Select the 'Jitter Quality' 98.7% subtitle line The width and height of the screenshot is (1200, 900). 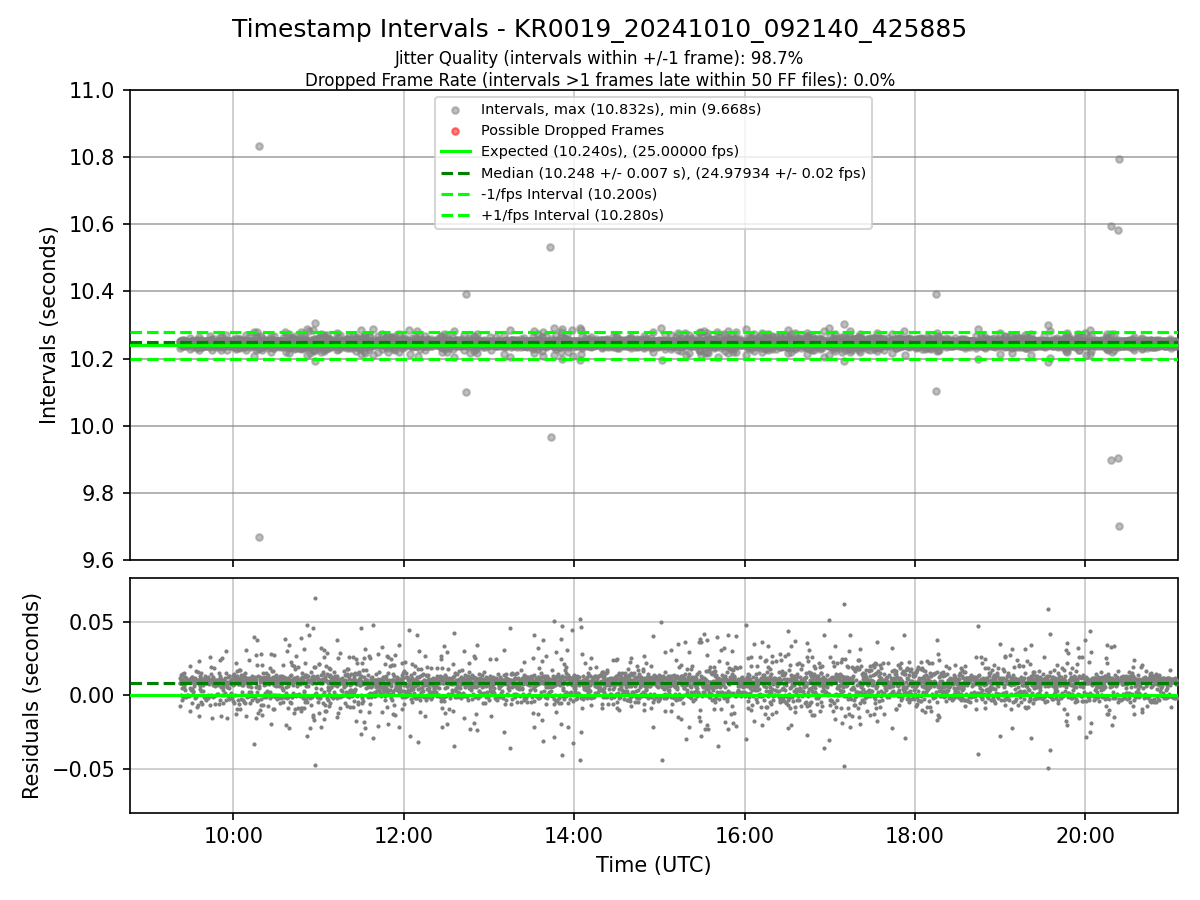[599, 58]
